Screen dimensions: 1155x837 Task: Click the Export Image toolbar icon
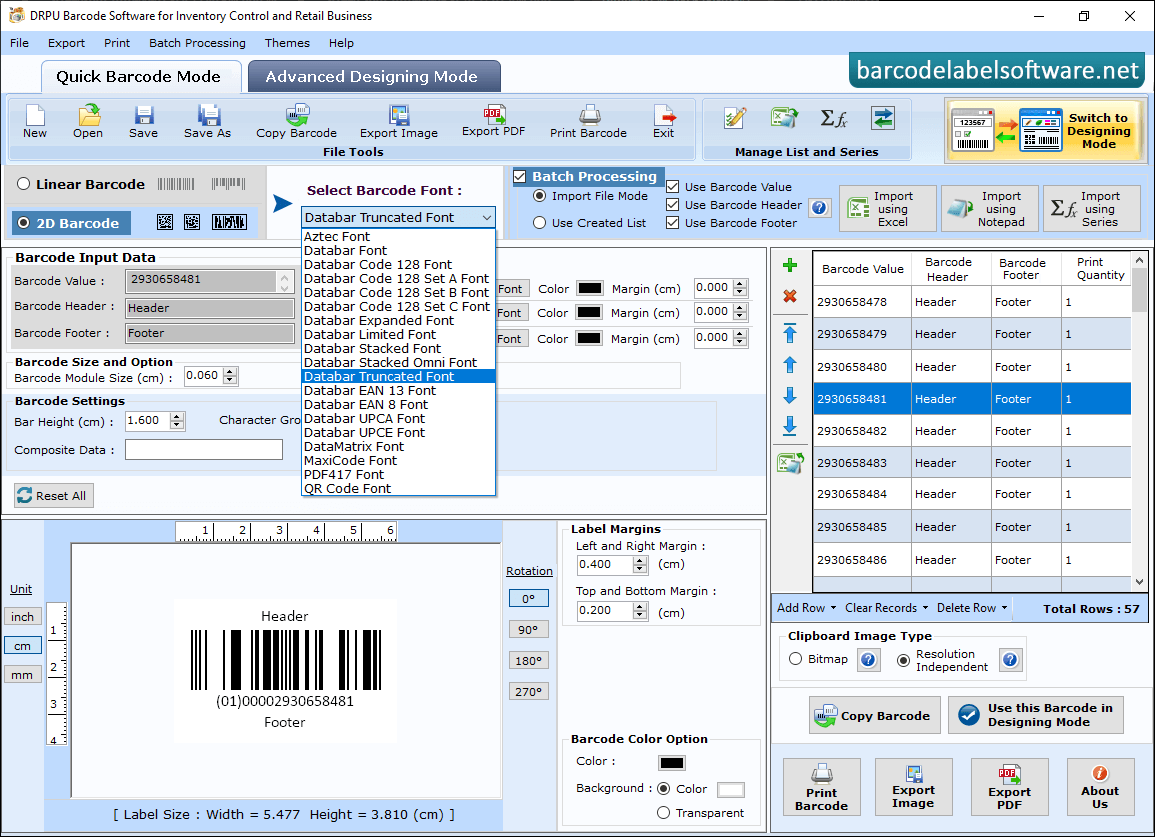pyautogui.click(x=399, y=116)
